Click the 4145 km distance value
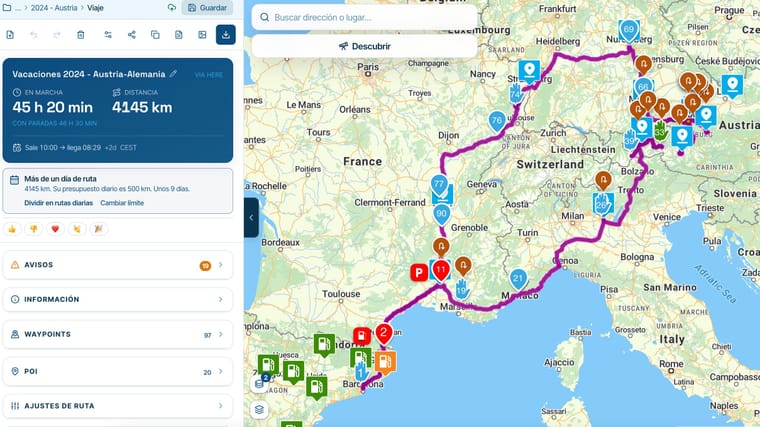The height and width of the screenshot is (427, 760). 142,107
